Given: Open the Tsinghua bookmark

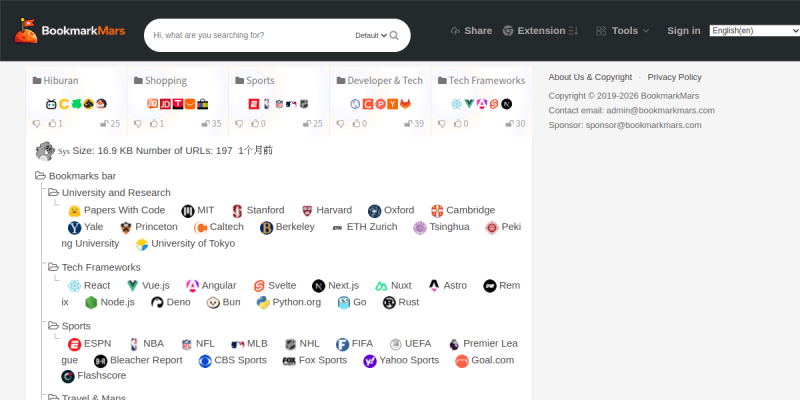Looking at the screenshot, I should click(441, 227).
